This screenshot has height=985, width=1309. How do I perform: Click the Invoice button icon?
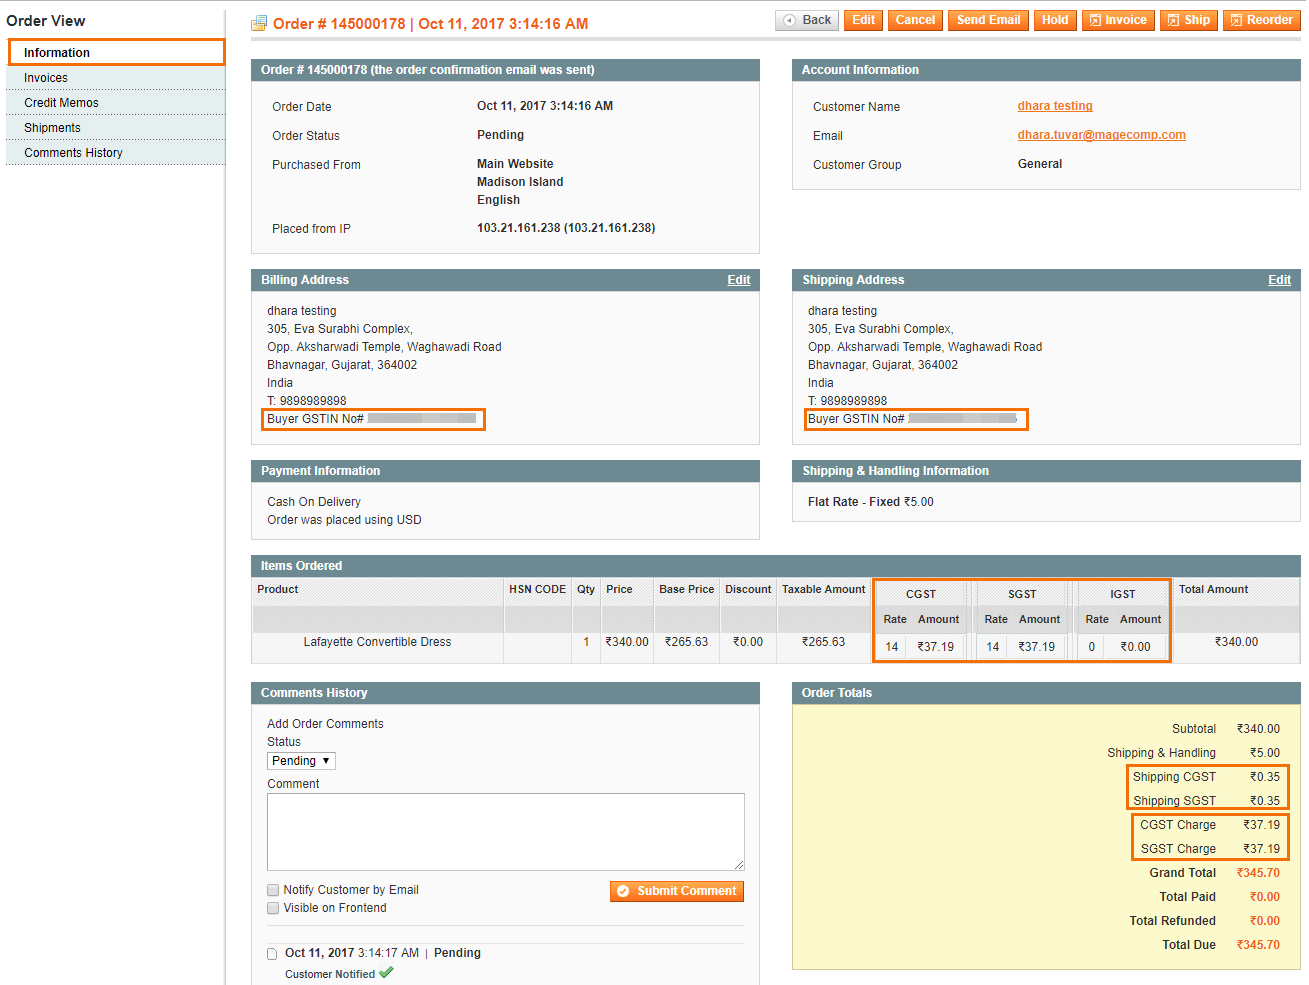[x=1097, y=20]
